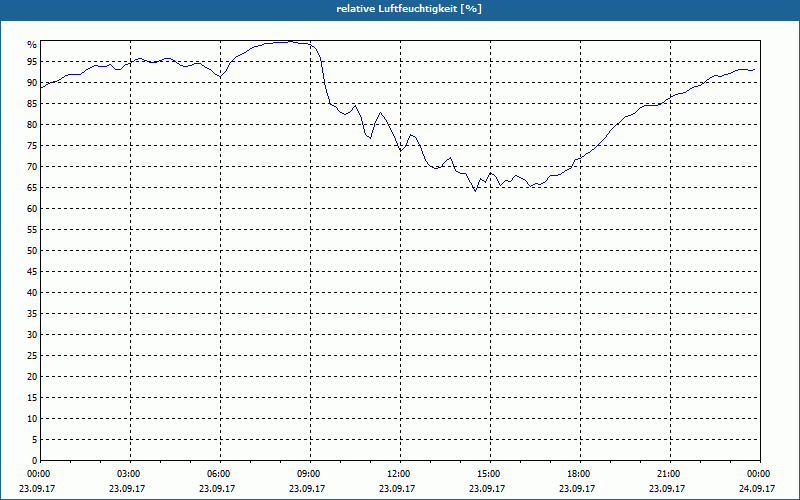The height and width of the screenshot is (500, 800).
Task: Click the y-axis value "65"
Action: 32,188
